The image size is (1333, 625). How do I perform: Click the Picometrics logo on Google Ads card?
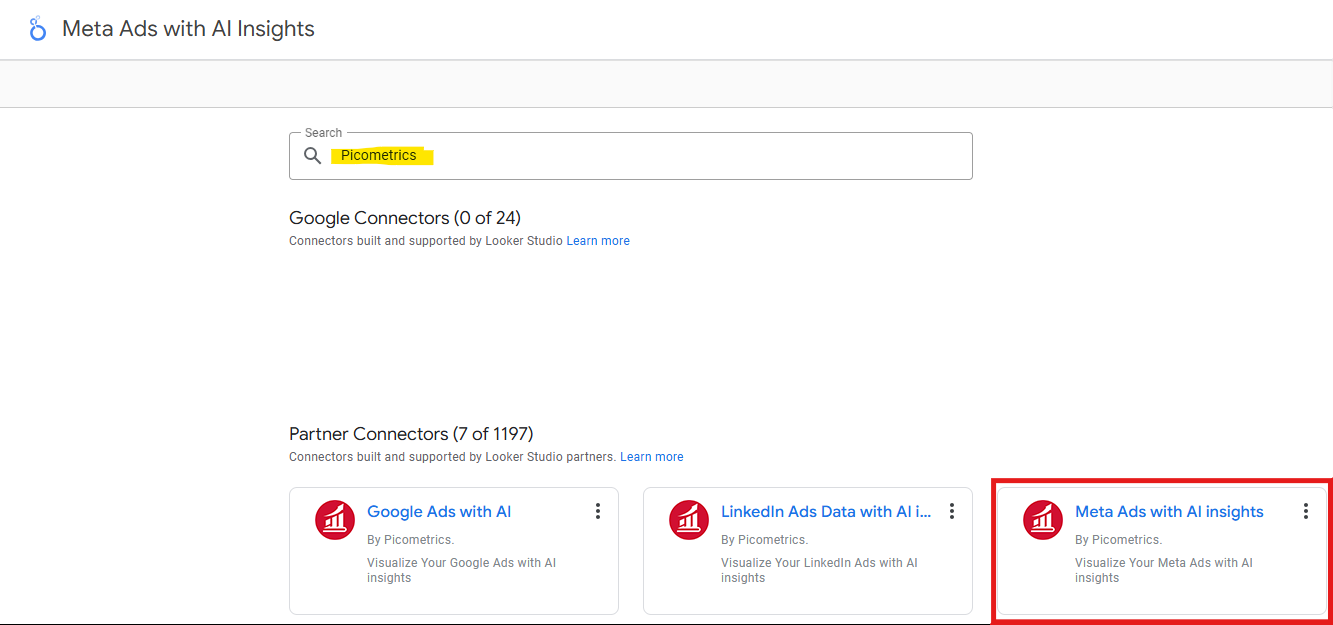click(335, 520)
